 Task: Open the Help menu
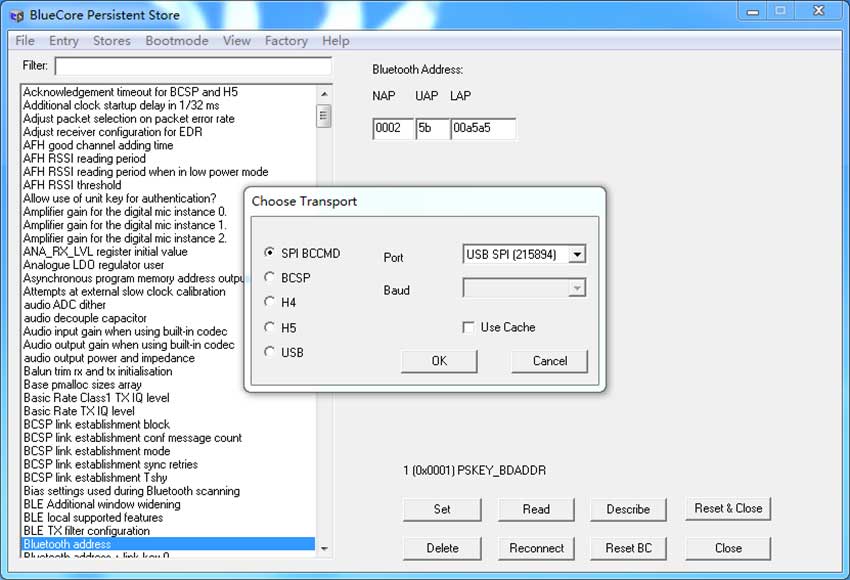[x=336, y=41]
